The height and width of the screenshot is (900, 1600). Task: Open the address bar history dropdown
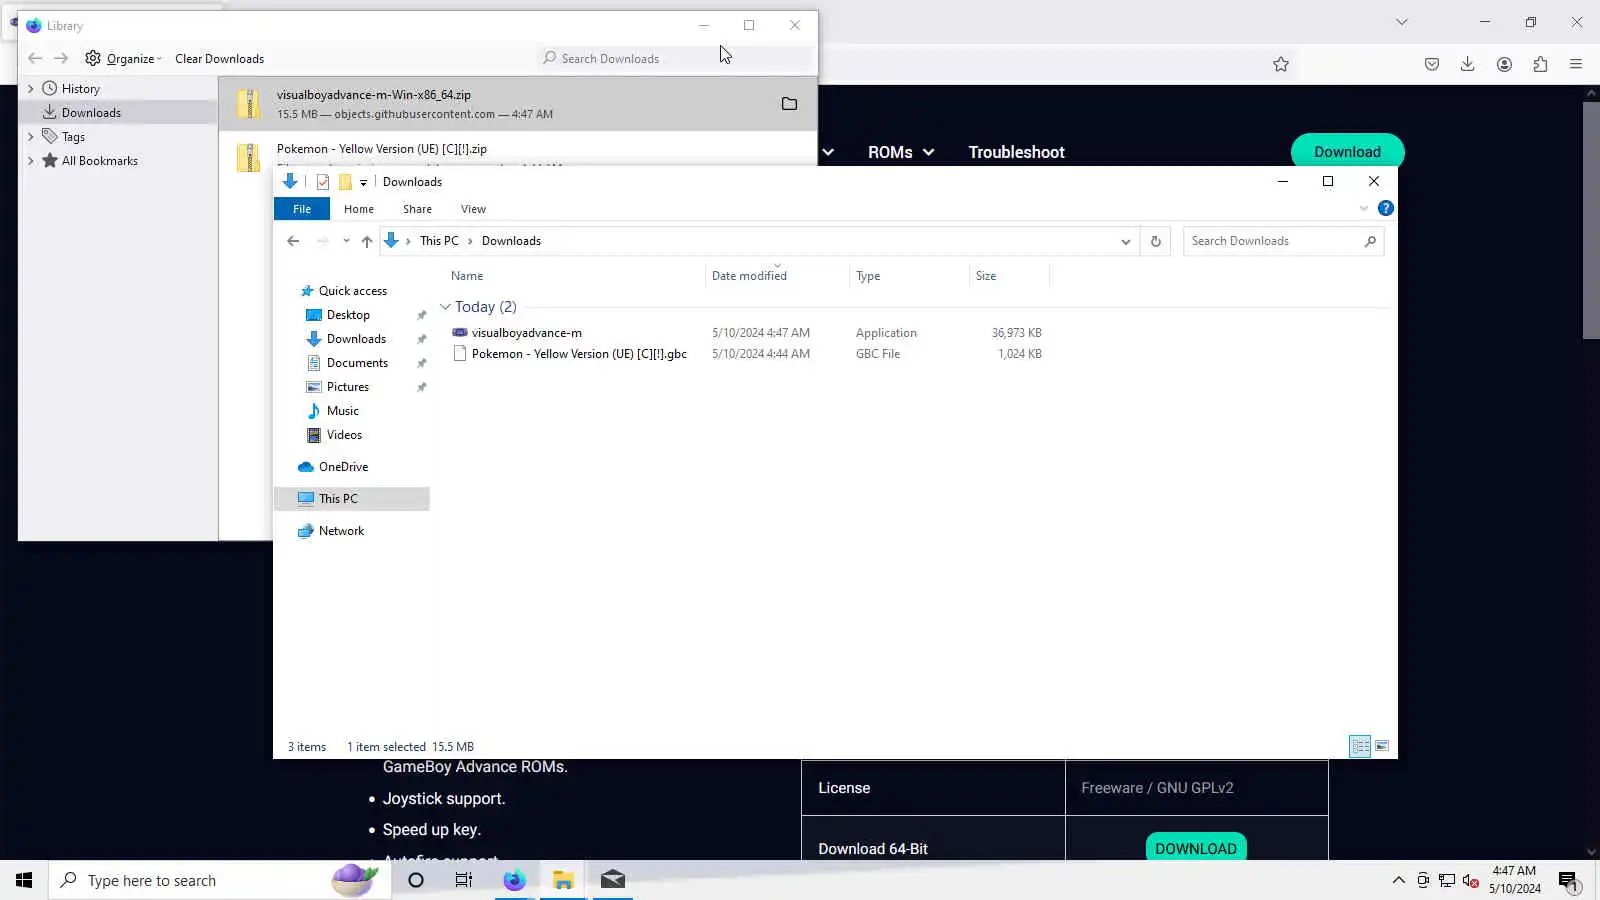point(1125,241)
